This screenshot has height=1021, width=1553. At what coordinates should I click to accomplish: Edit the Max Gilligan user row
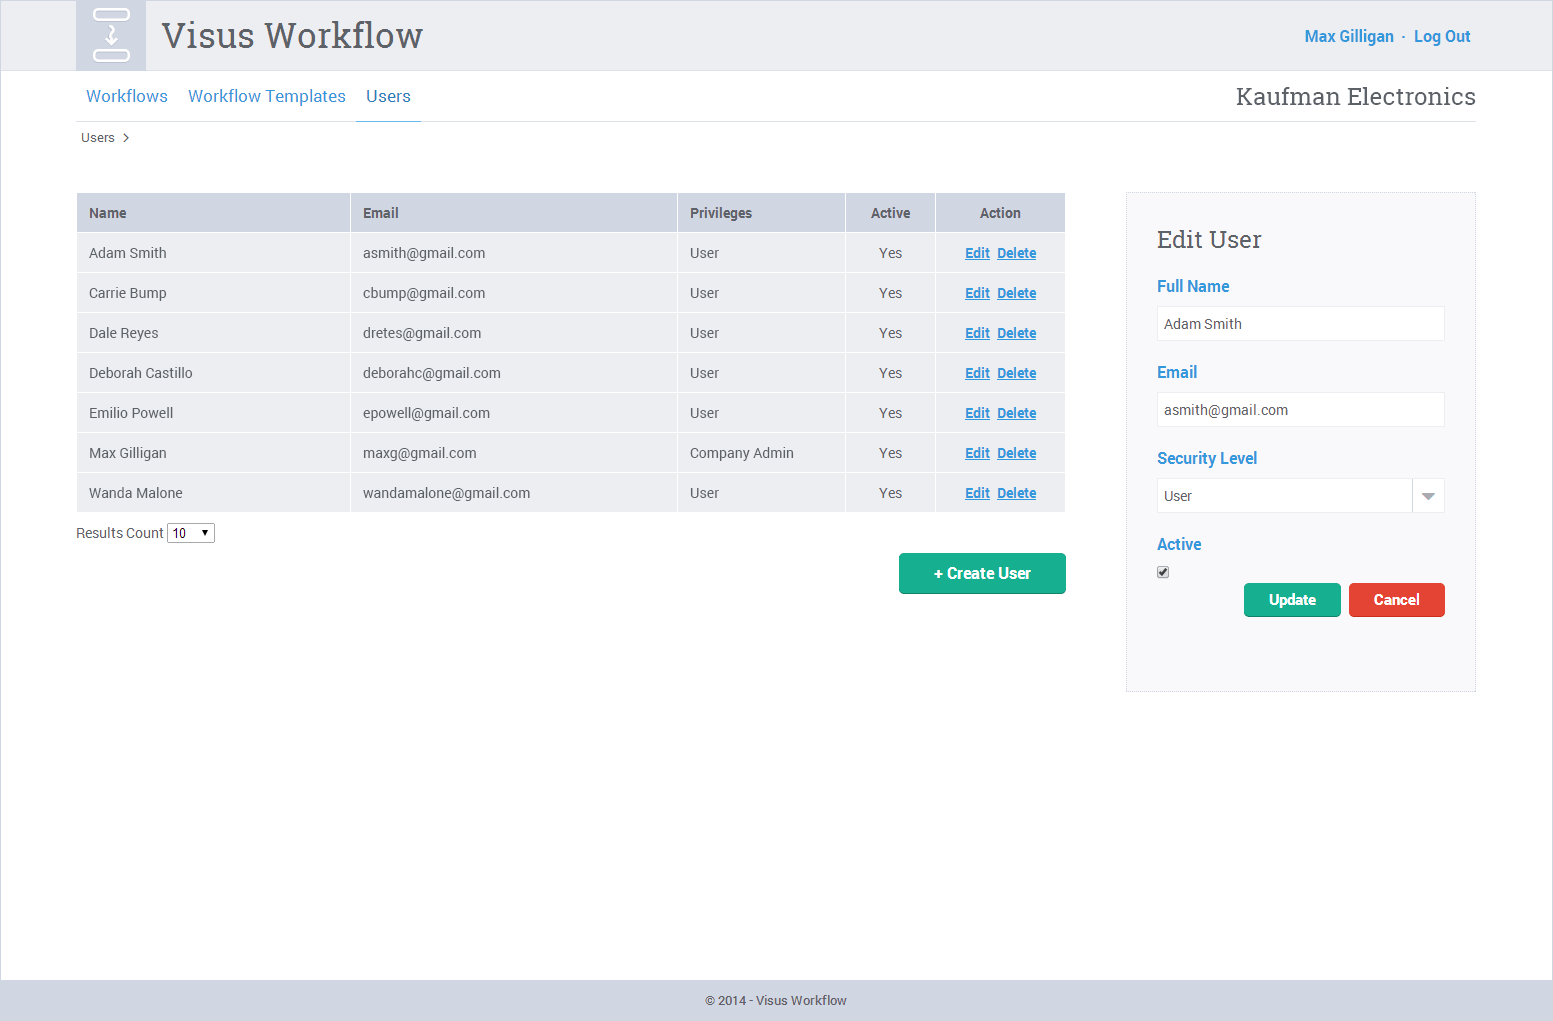977,453
